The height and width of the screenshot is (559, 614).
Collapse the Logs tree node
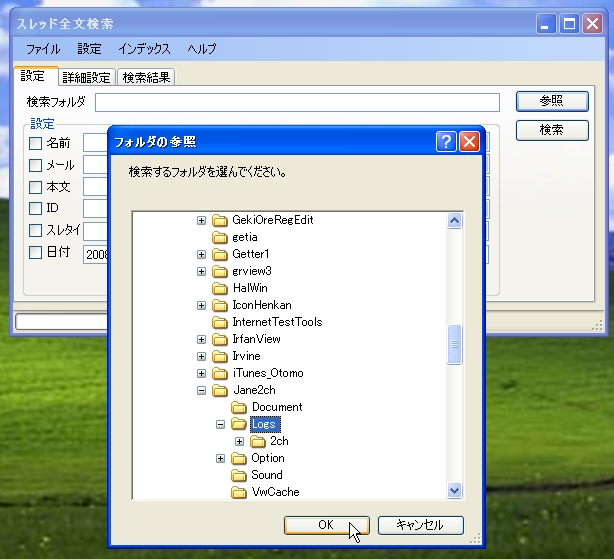click(x=220, y=424)
